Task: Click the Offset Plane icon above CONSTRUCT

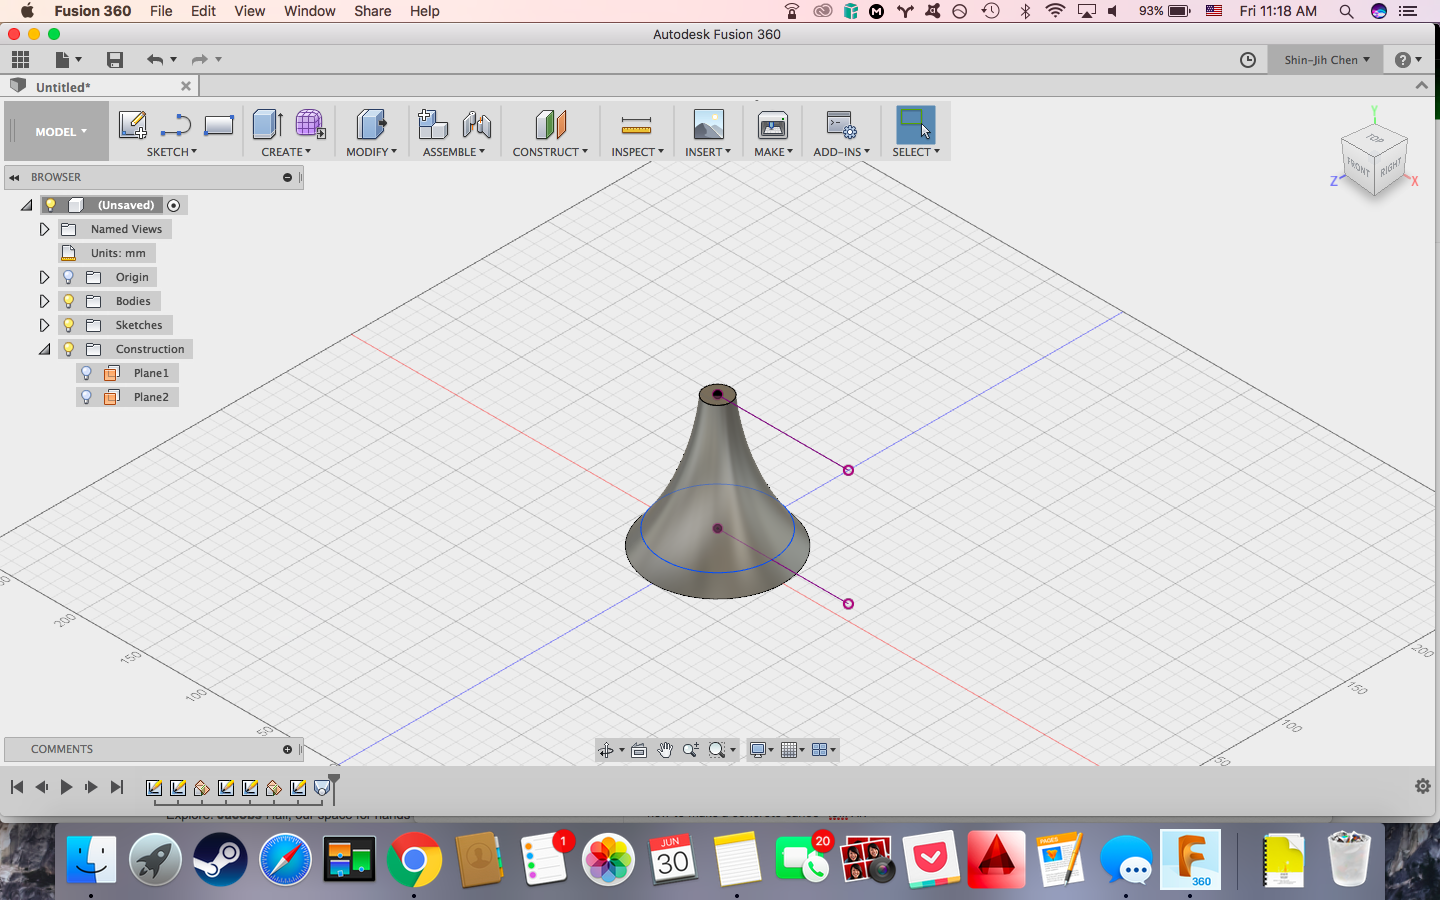Action: [551, 125]
